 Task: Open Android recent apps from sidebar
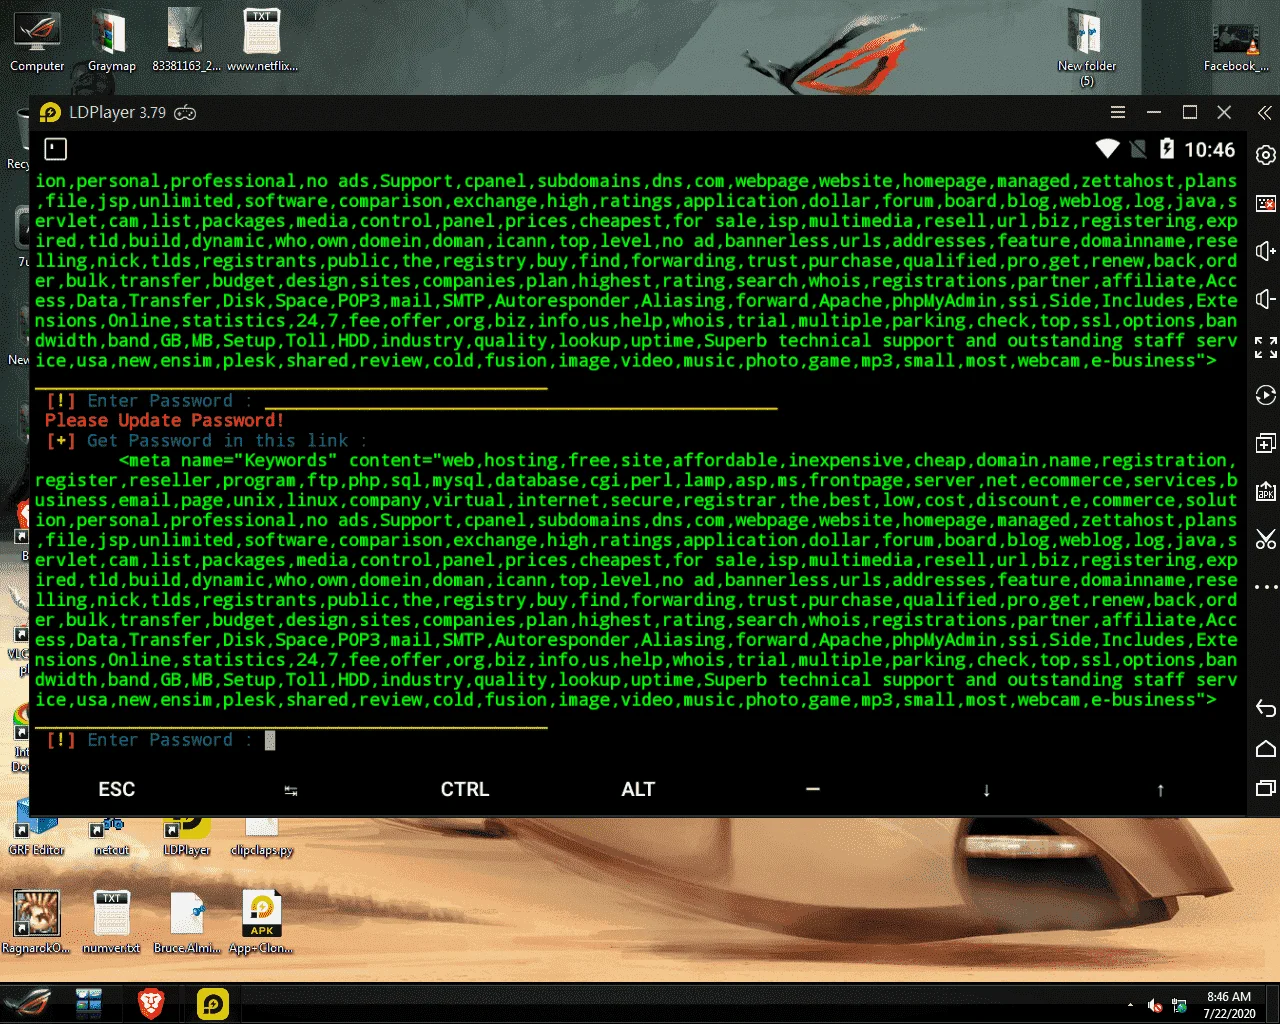[1265, 788]
